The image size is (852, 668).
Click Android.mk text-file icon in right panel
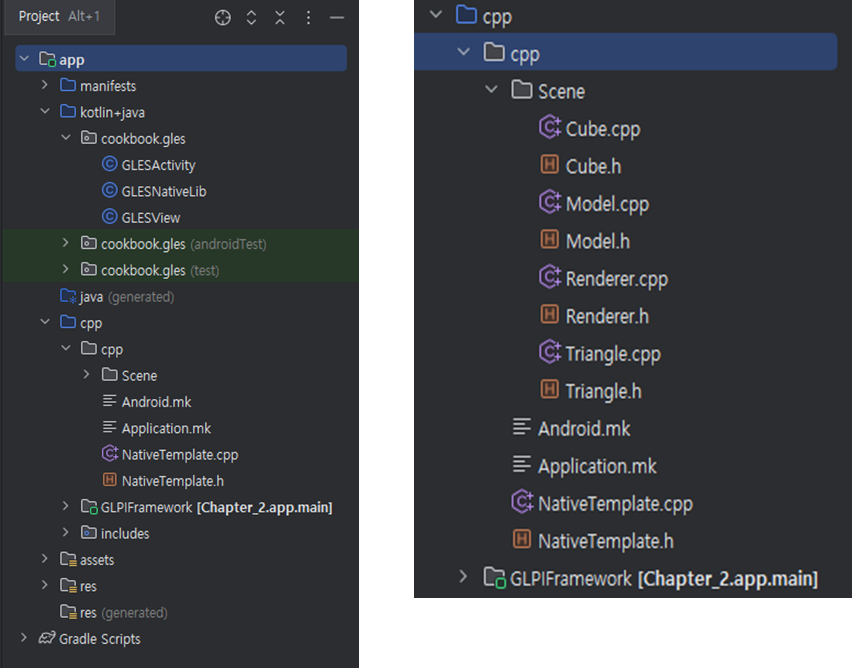pyautogui.click(x=522, y=427)
